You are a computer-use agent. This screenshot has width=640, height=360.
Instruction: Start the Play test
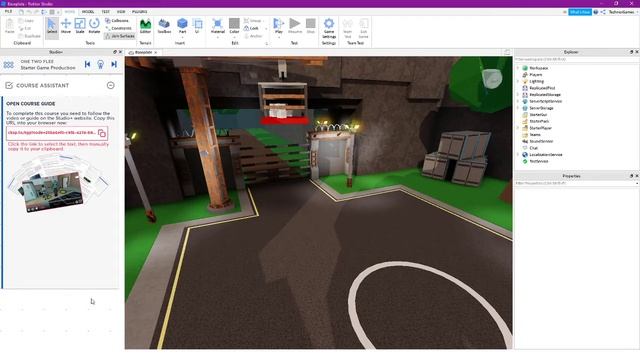click(278, 26)
